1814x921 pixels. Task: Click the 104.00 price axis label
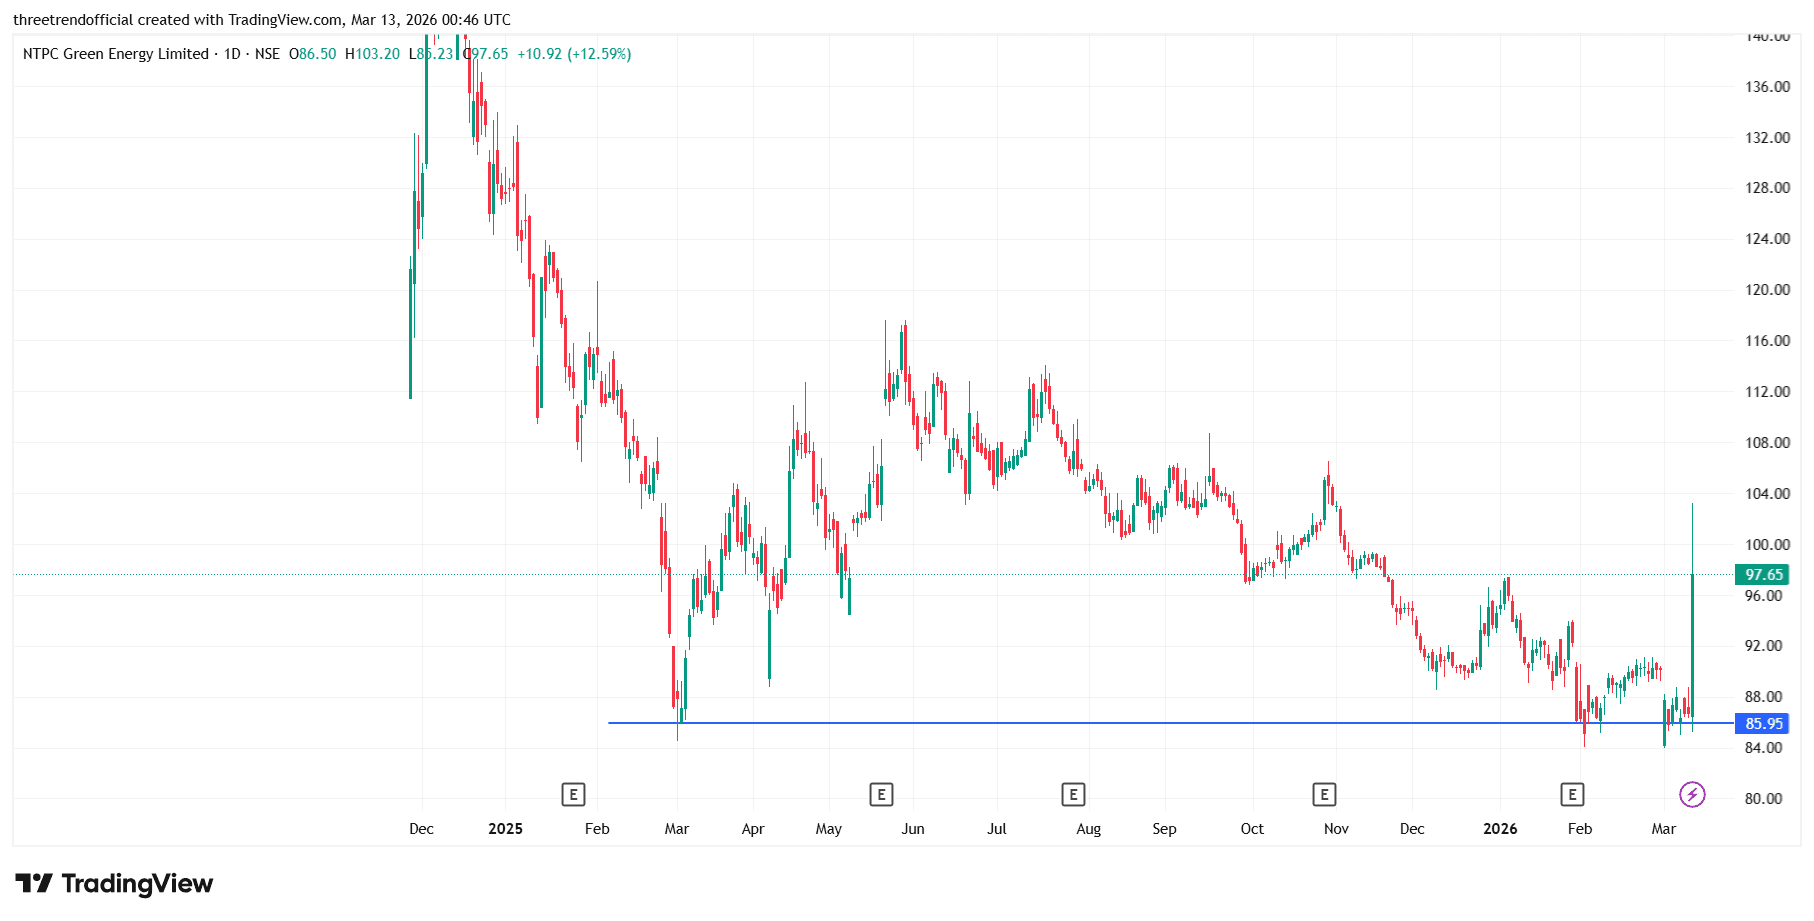pos(1767,494)
